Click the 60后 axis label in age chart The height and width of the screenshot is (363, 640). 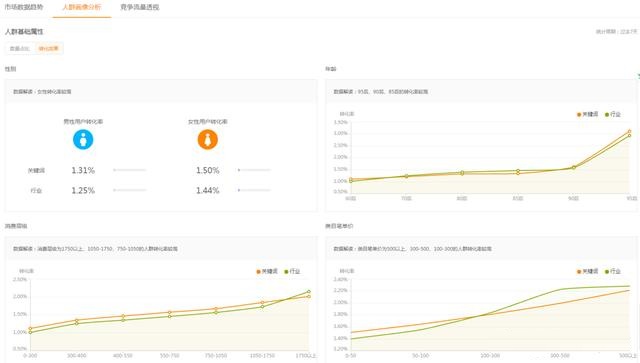[x=351, y=198]
